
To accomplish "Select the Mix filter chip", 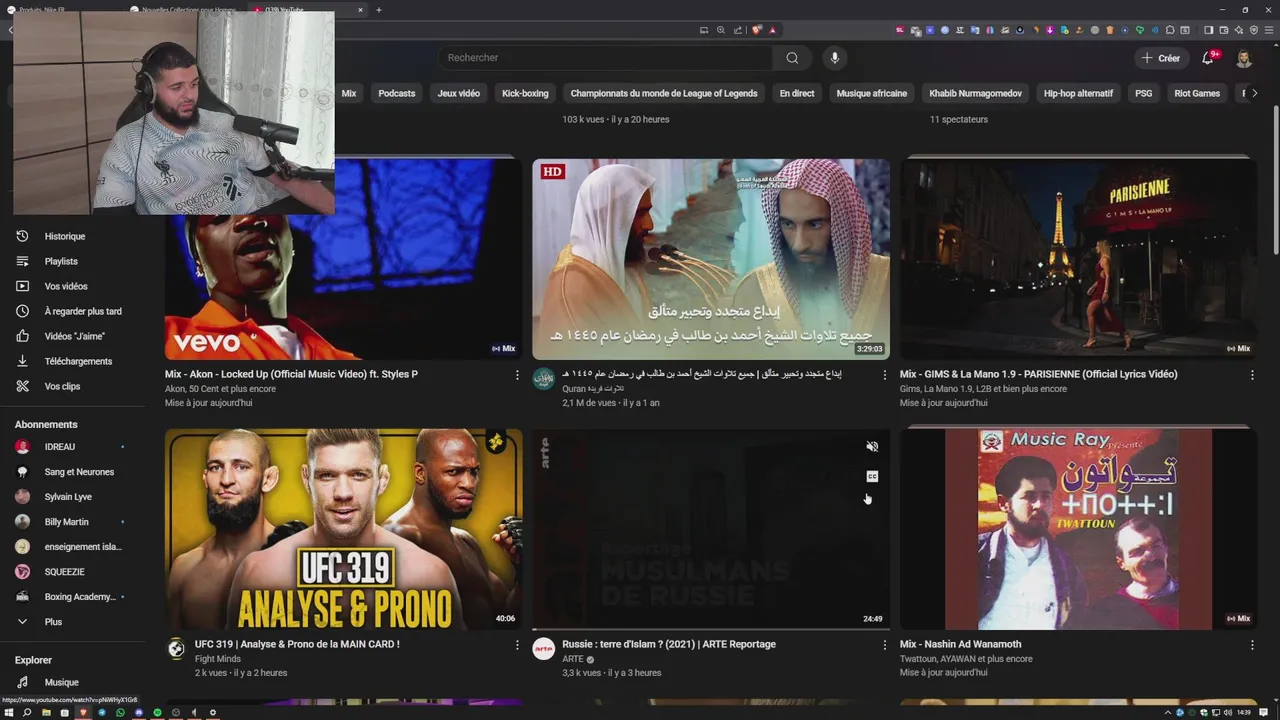I will [x=348, y=93].
